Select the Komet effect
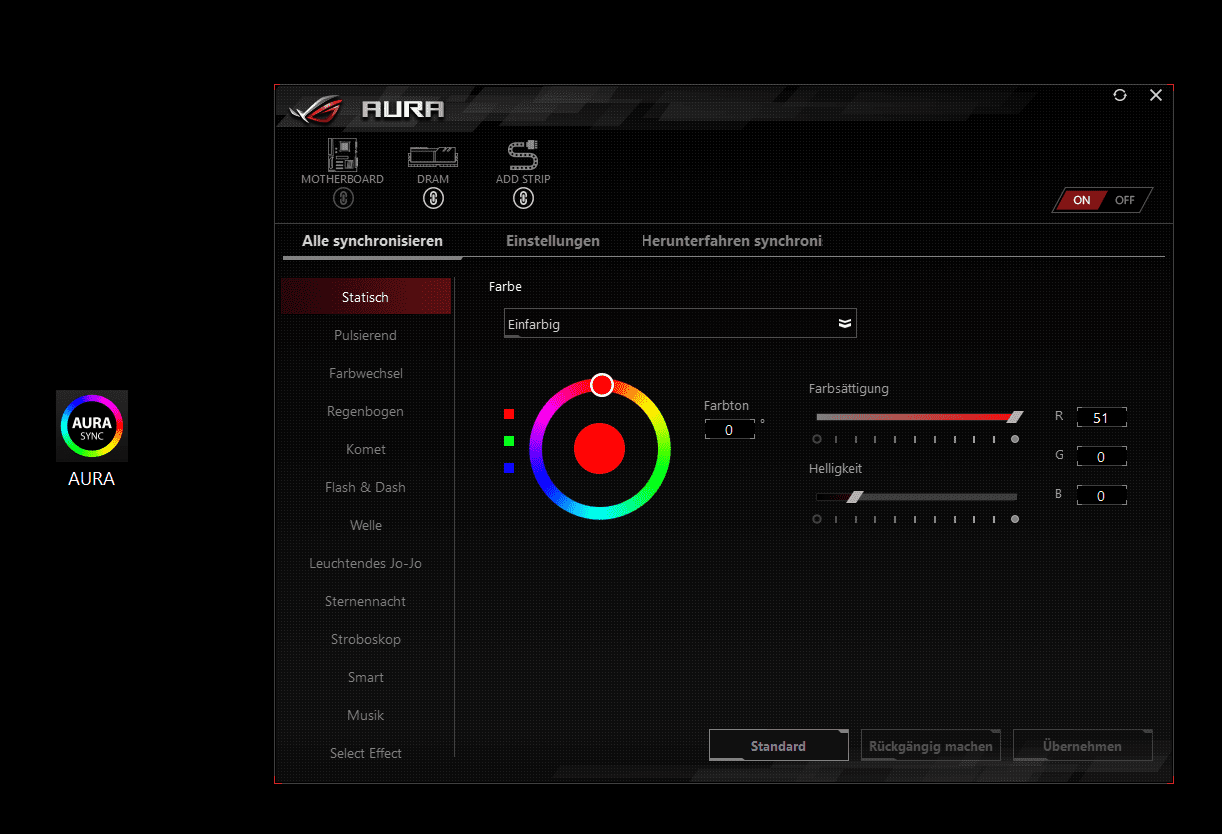 click(366, 449)
